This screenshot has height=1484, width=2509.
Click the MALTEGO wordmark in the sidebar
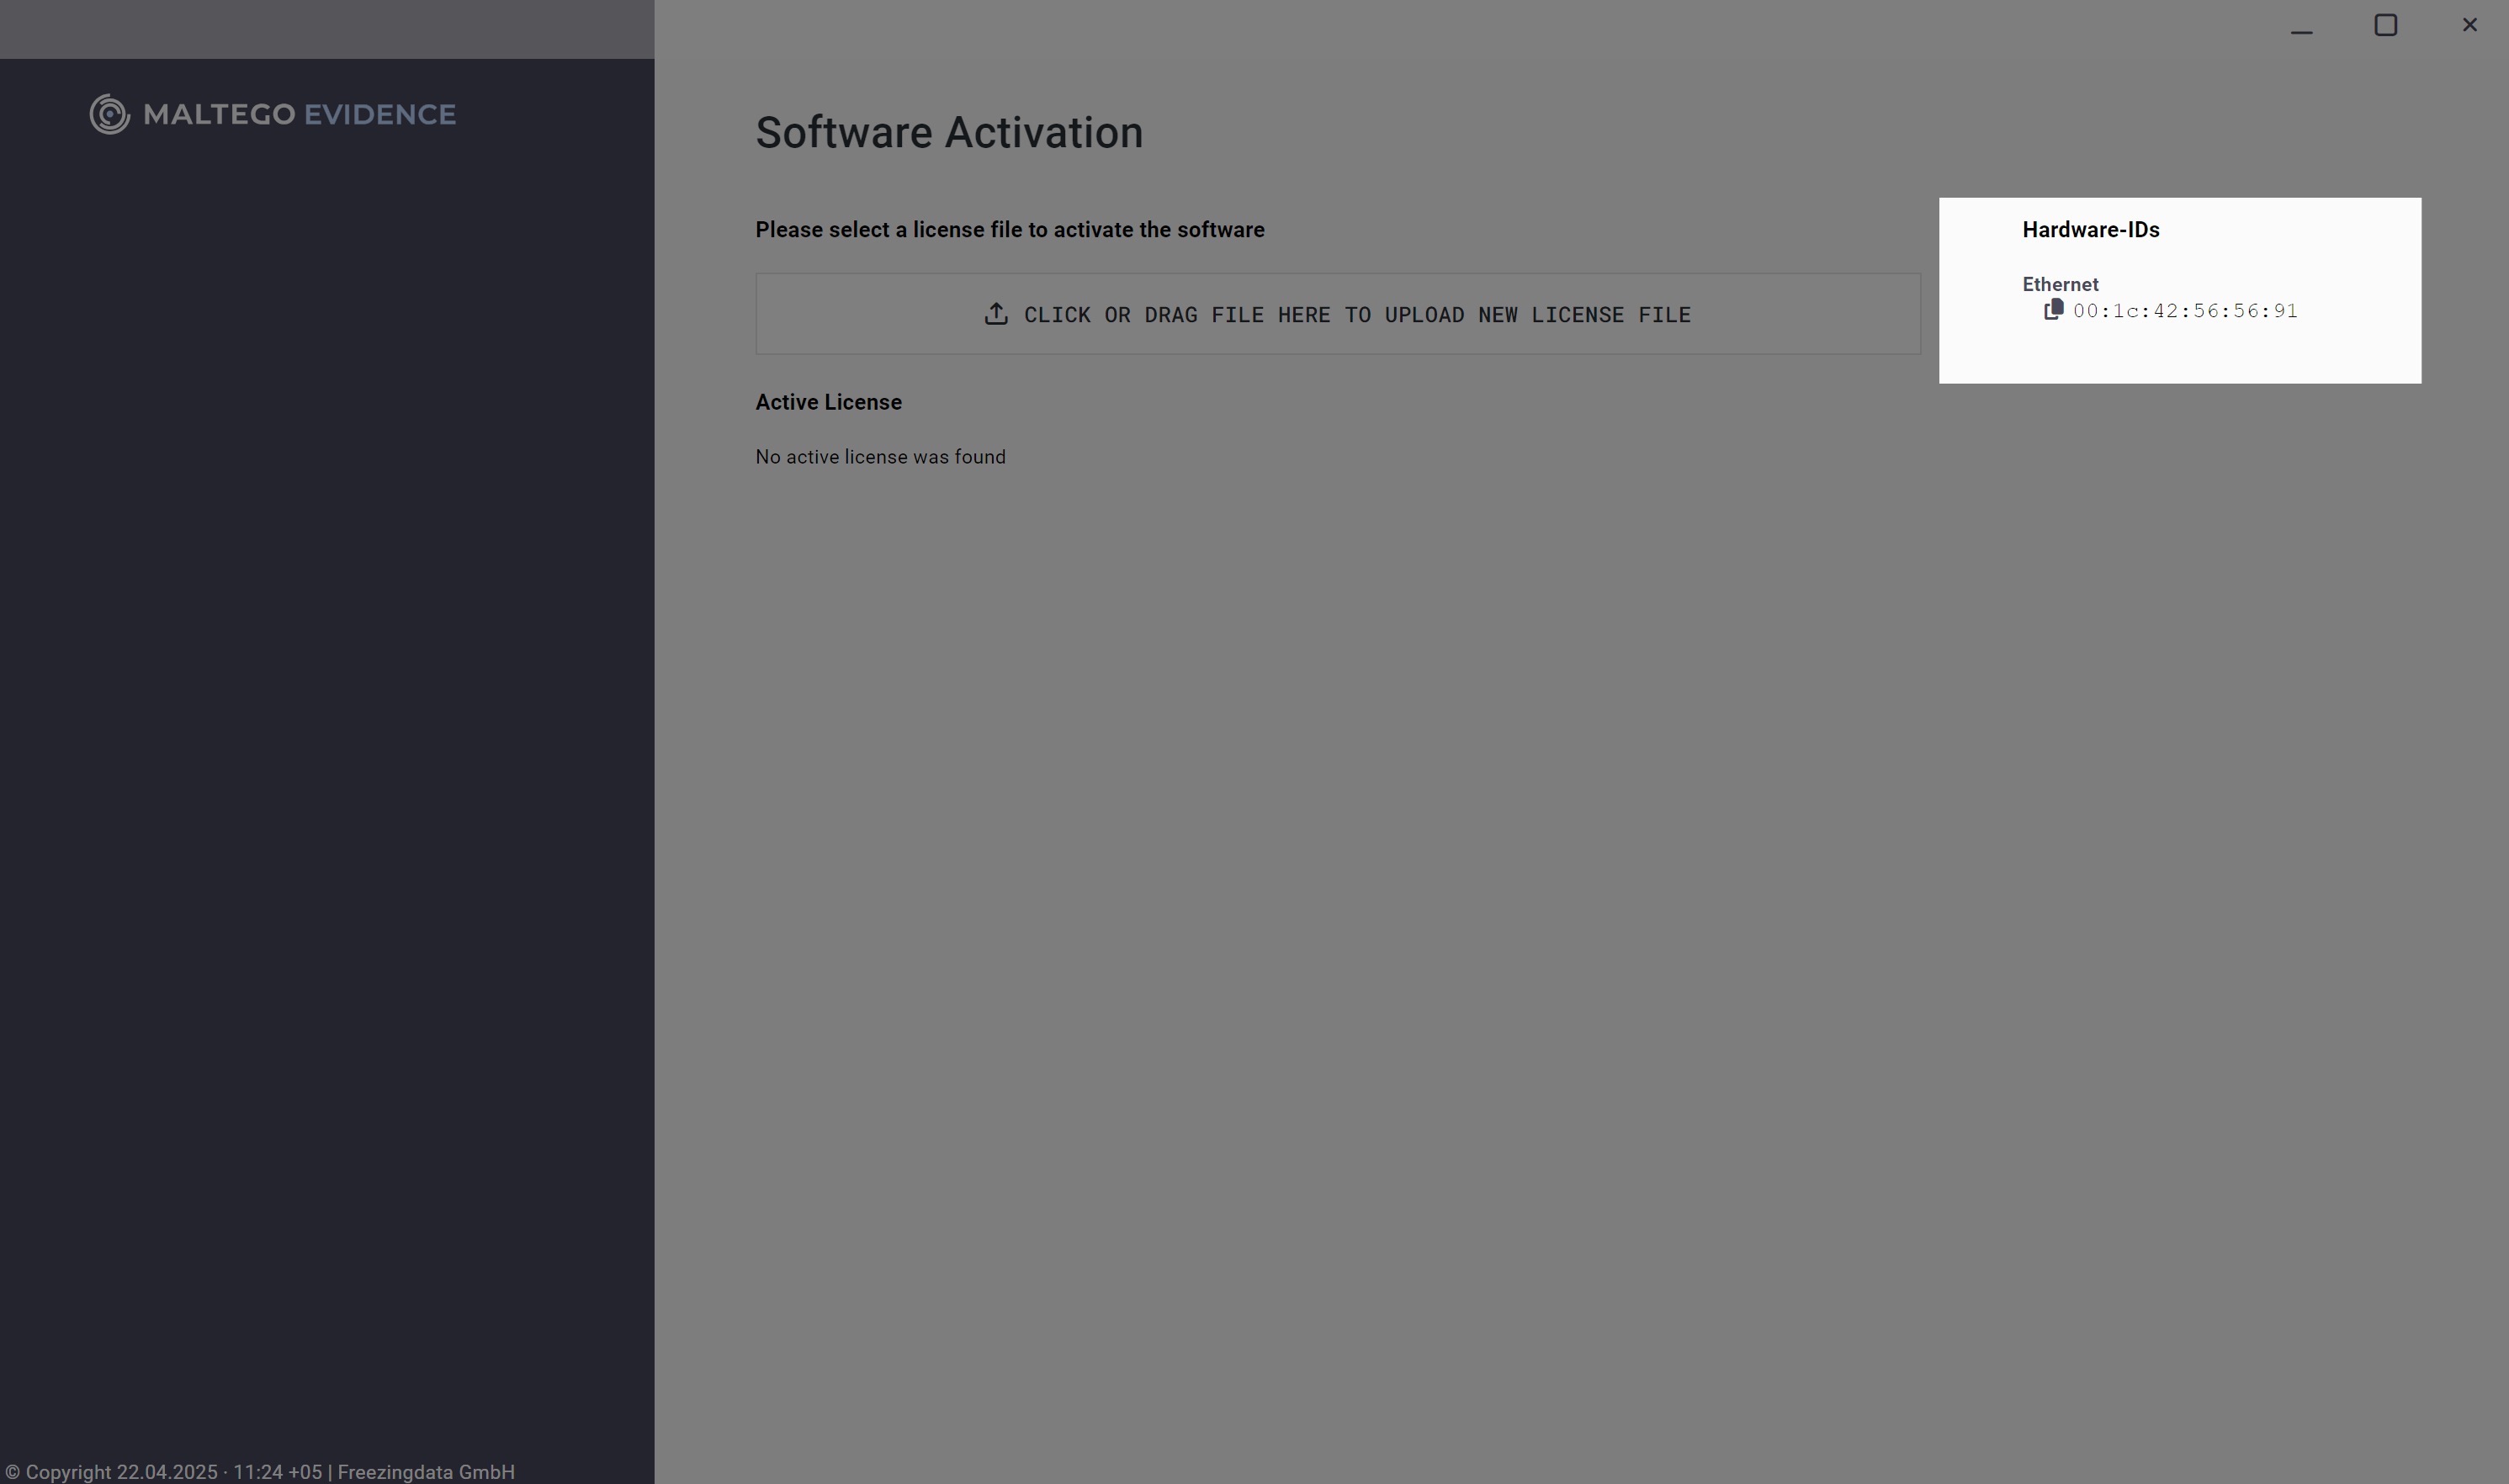219,114
